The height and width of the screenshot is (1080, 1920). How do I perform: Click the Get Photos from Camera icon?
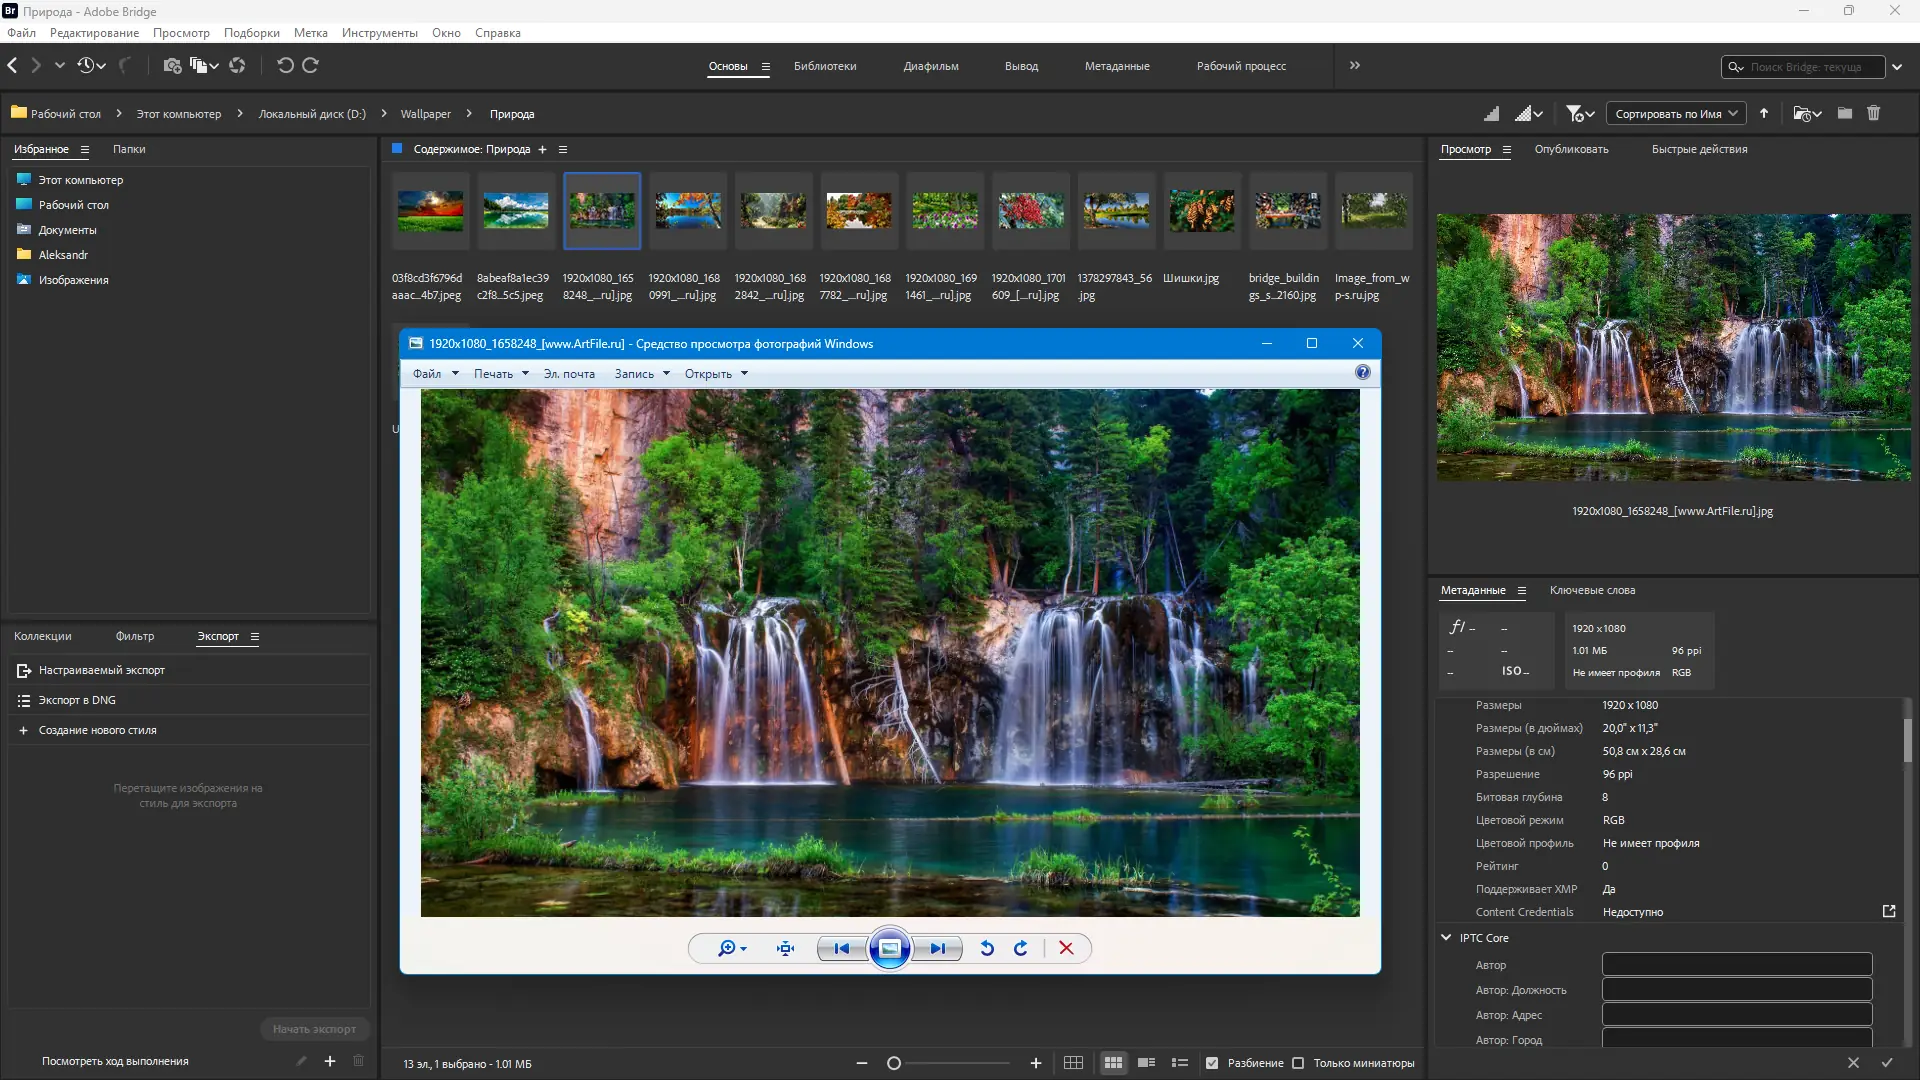(172, 66)
